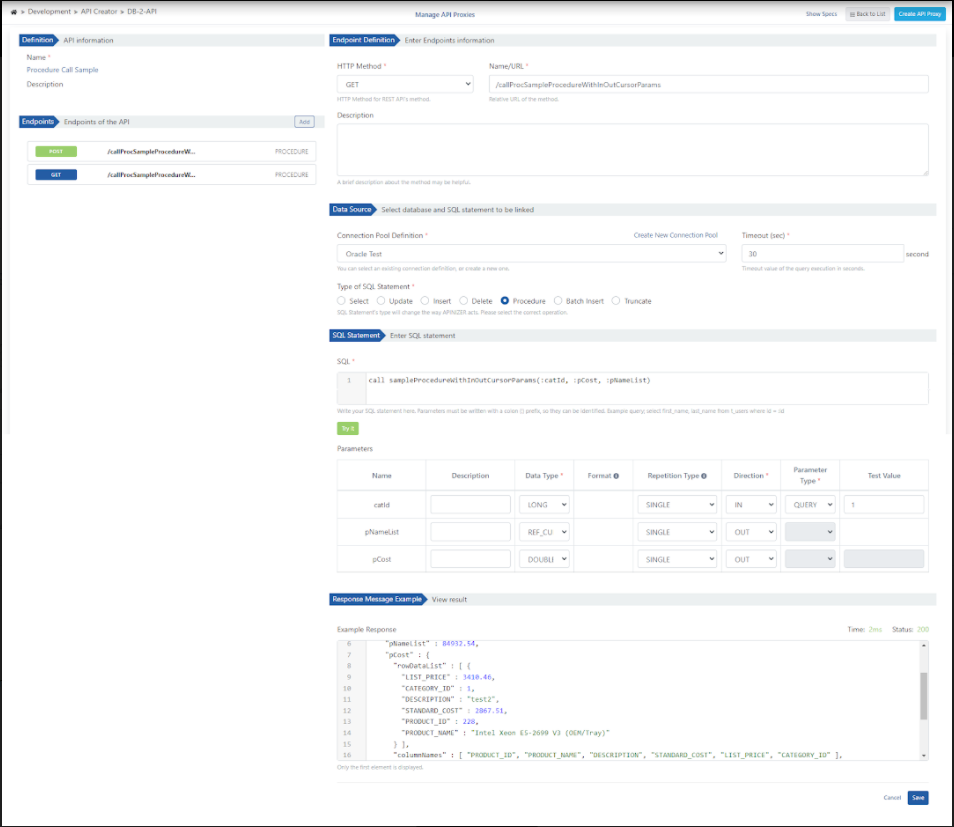The width and height of the screenshot is (954, 827).
Task: Click the green POST endpoint badge
Action: point(56,151)
